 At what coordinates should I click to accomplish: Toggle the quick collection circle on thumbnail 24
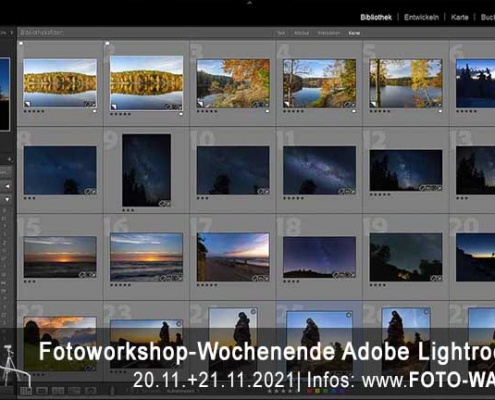point(253,312)
